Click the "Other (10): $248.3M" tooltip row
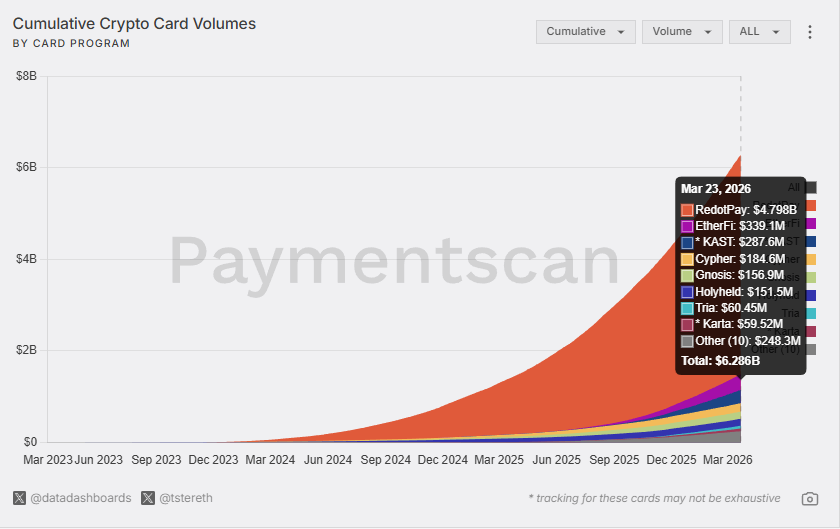840x529 pixels. 741,341
